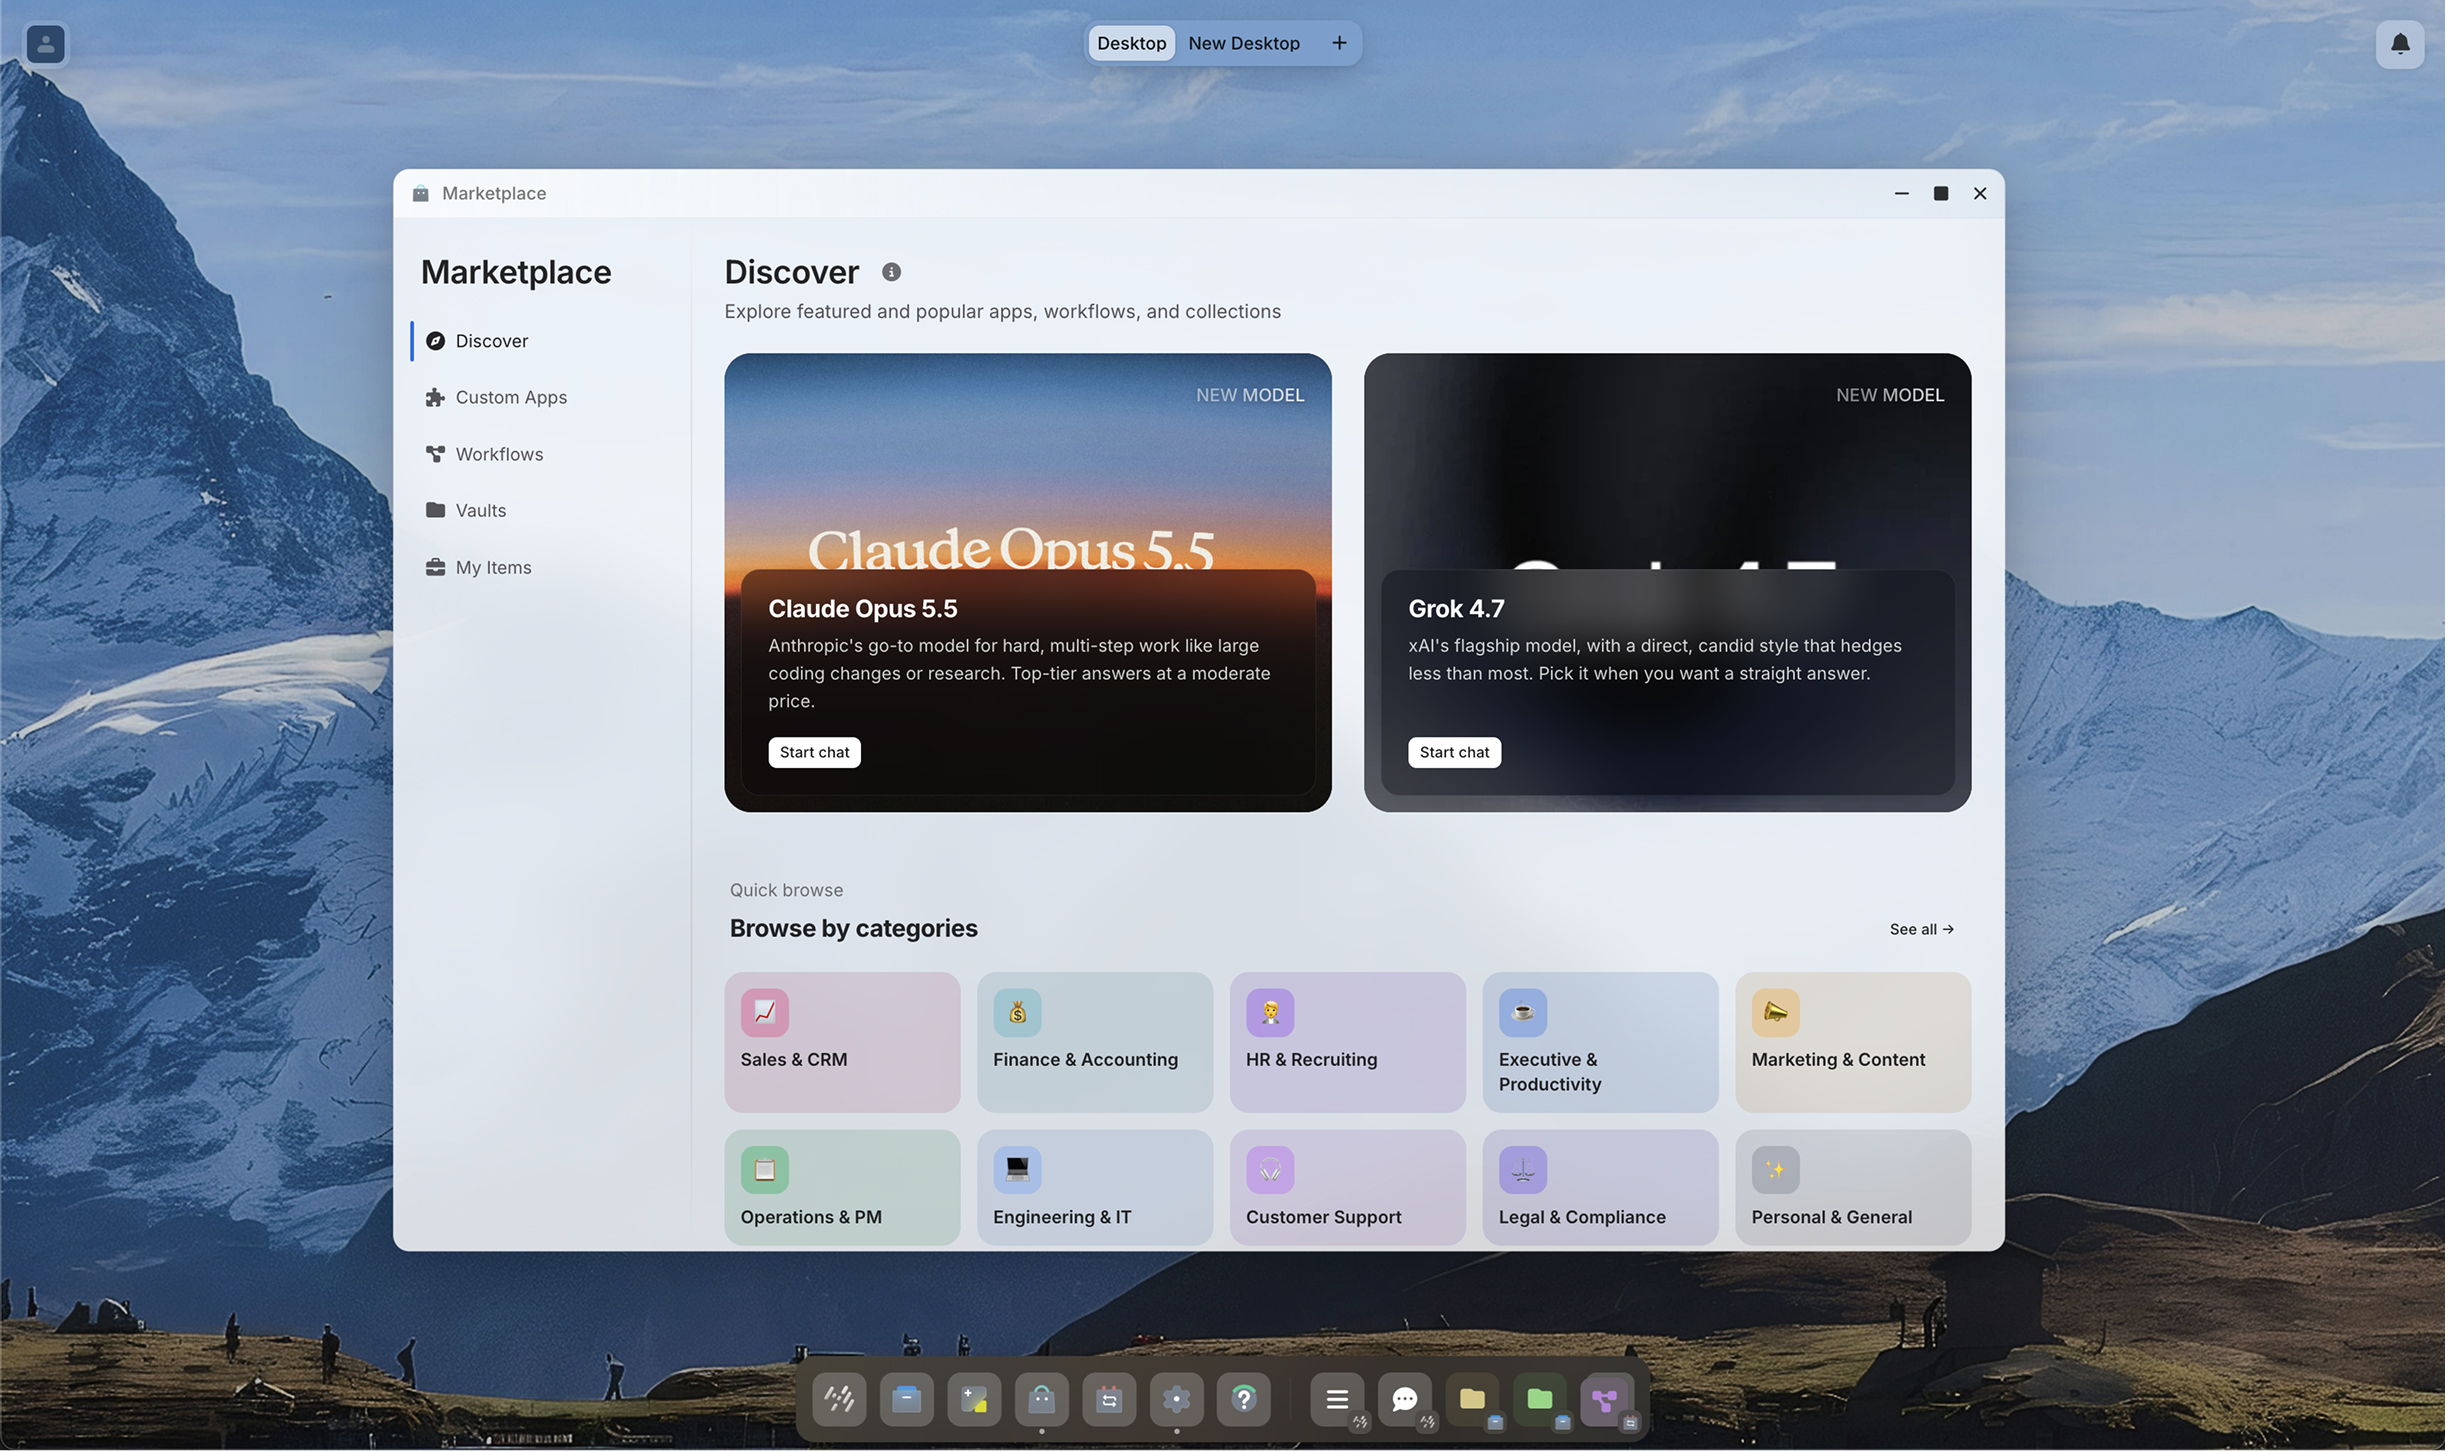This screenshot has width=2448, height=1452.
Task: Add a new desktop with plus button
Action: click(1340, 43)
